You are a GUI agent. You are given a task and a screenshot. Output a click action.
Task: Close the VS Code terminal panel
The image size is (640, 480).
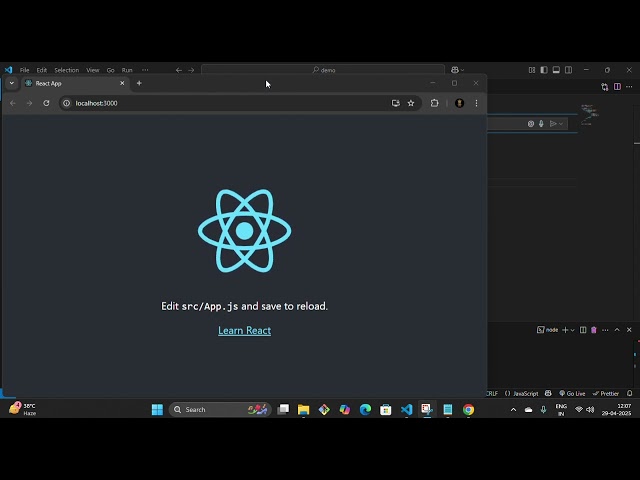point(629,330)
